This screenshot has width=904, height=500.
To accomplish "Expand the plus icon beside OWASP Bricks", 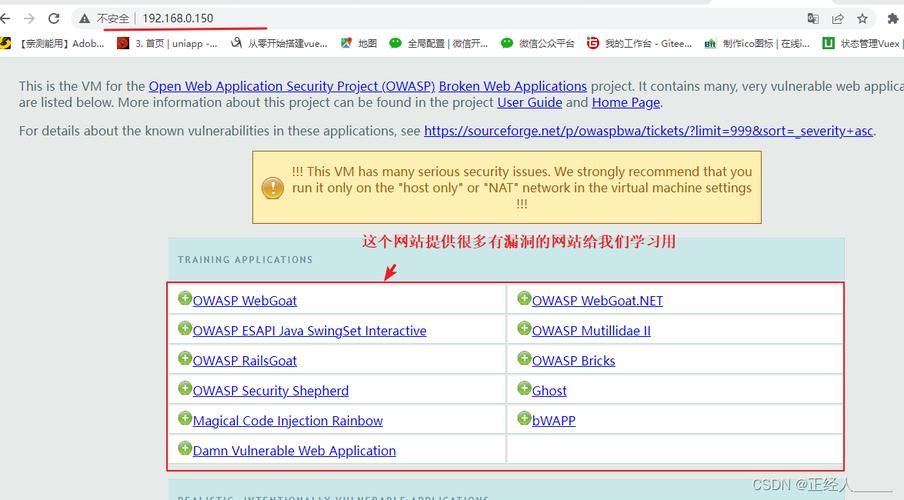I will [523, 358].
